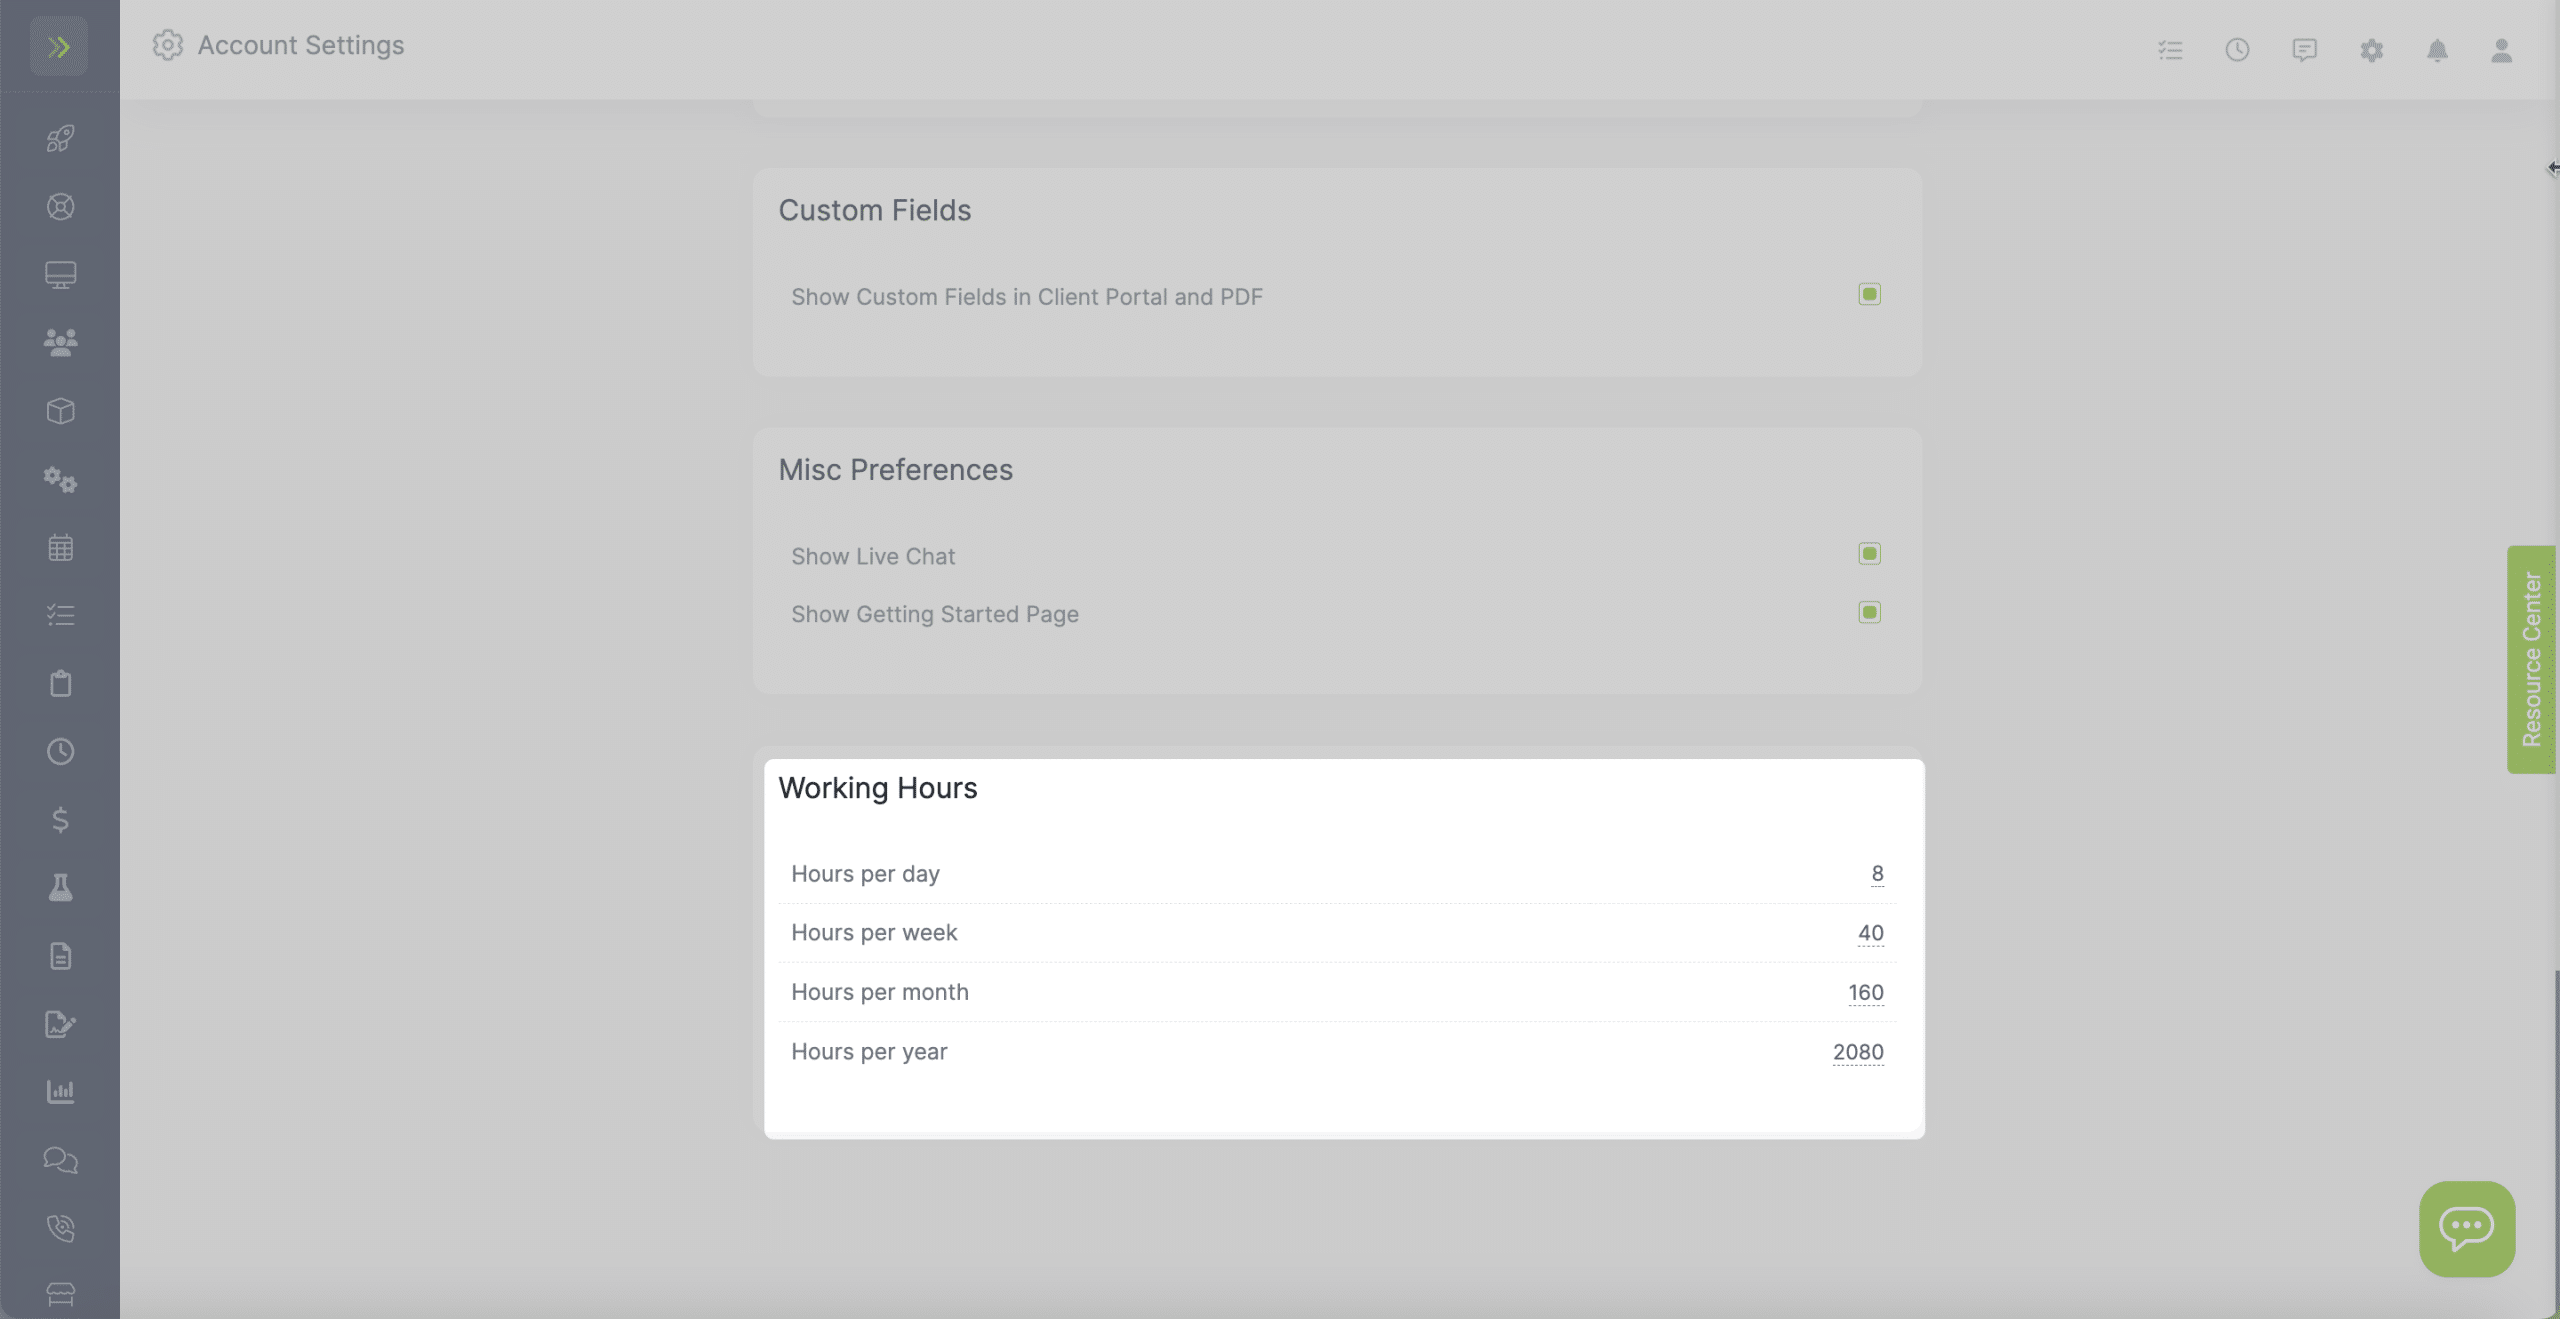
Task: Click the Account Settings page title
Action: (x=301, y=45)
